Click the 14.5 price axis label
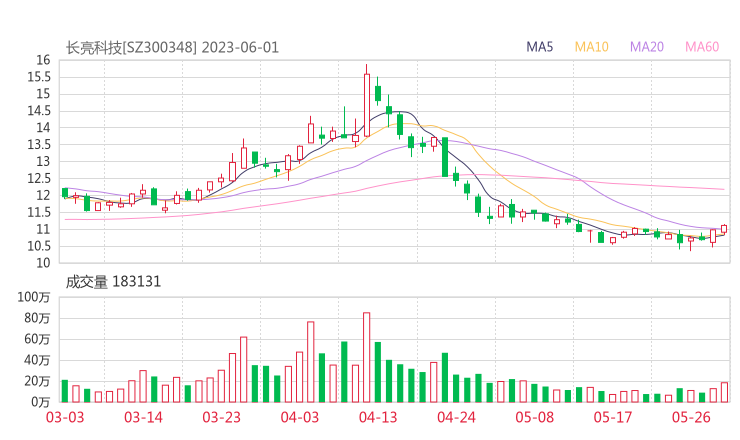 (x=38, y=111)
